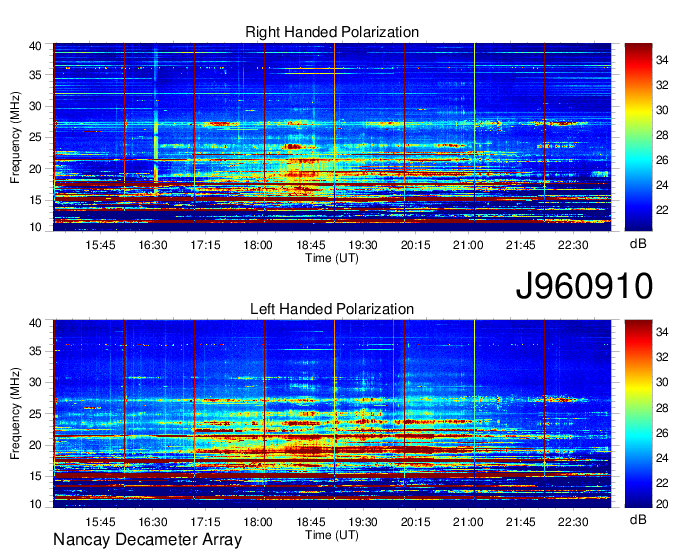Select 17:15 time tick of Right Handed plot
The width and height of the screenshot is (680, 552).
pyautogui.click(x=205, y=245)
